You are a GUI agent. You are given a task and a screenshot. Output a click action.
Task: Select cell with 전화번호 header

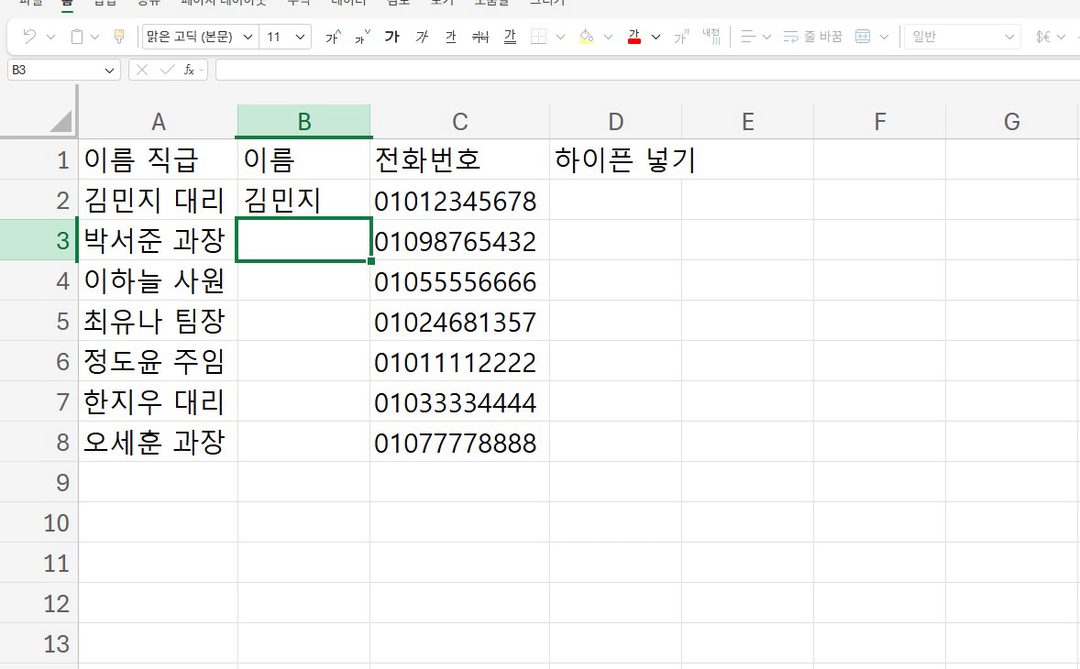pyautogui.click(x=459, y=160)
